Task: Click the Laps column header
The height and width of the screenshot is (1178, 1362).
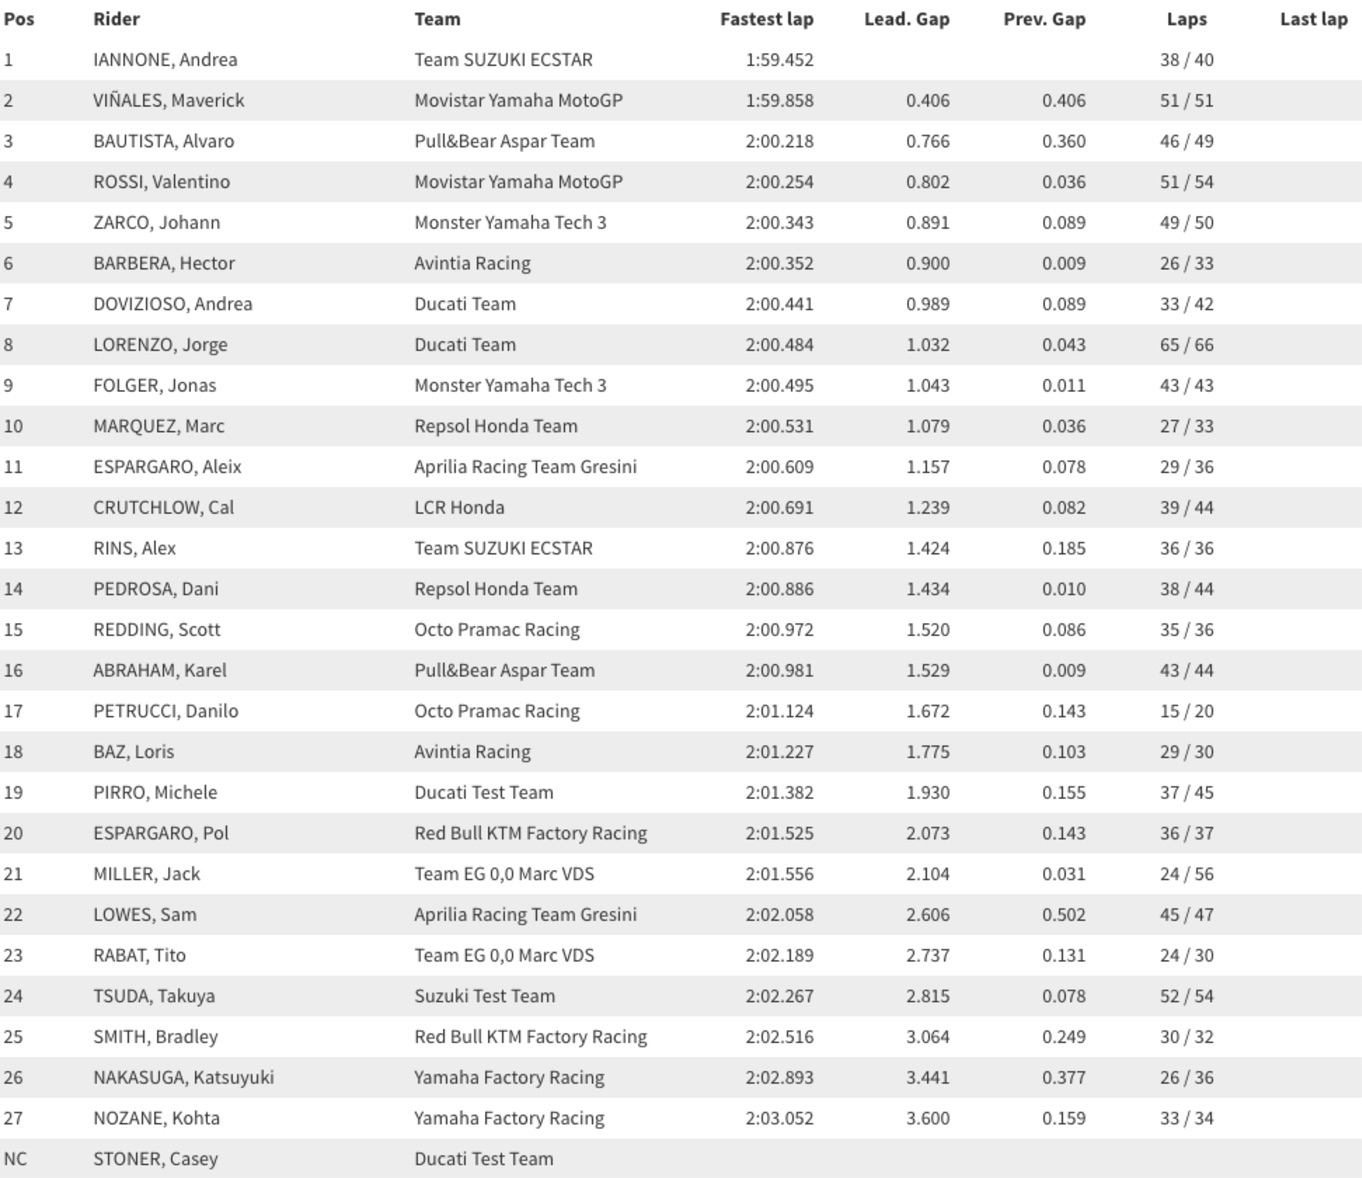Action: [1187, 19]
